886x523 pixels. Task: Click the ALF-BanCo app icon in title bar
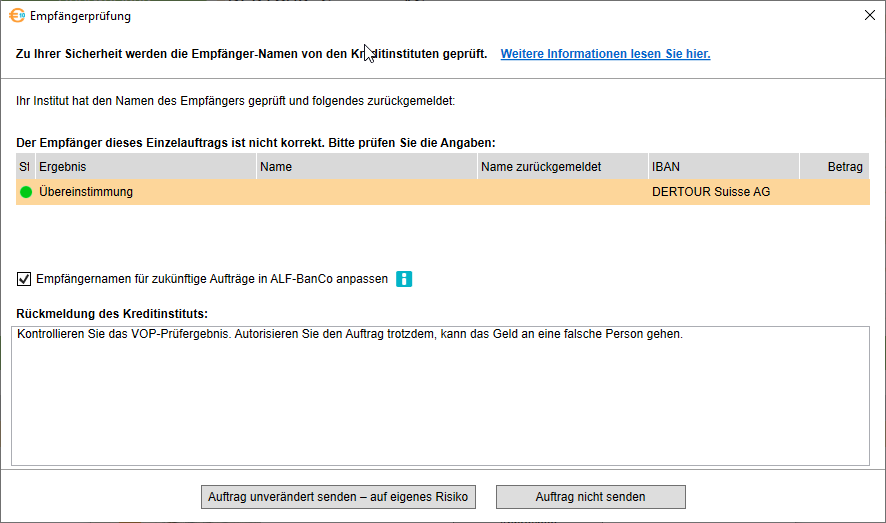pyautogui.click(x=17, y=16)
